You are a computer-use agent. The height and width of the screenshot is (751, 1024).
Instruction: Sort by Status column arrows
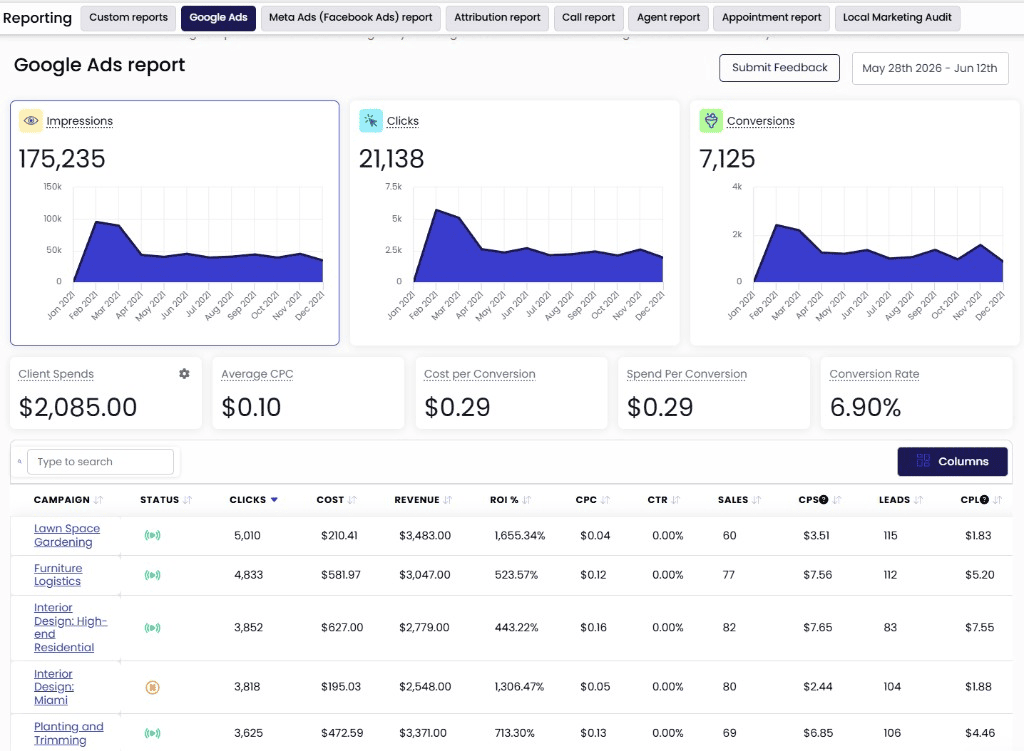pyautogui.click(x=187, y=500)
